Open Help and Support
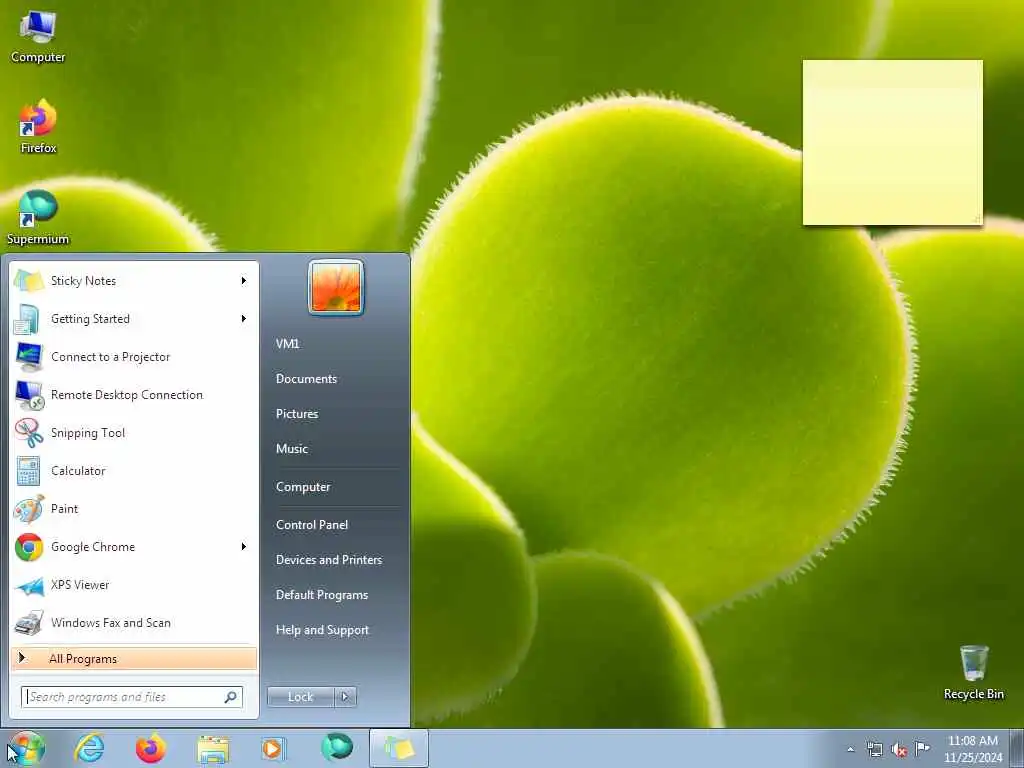 coord(322,630)
